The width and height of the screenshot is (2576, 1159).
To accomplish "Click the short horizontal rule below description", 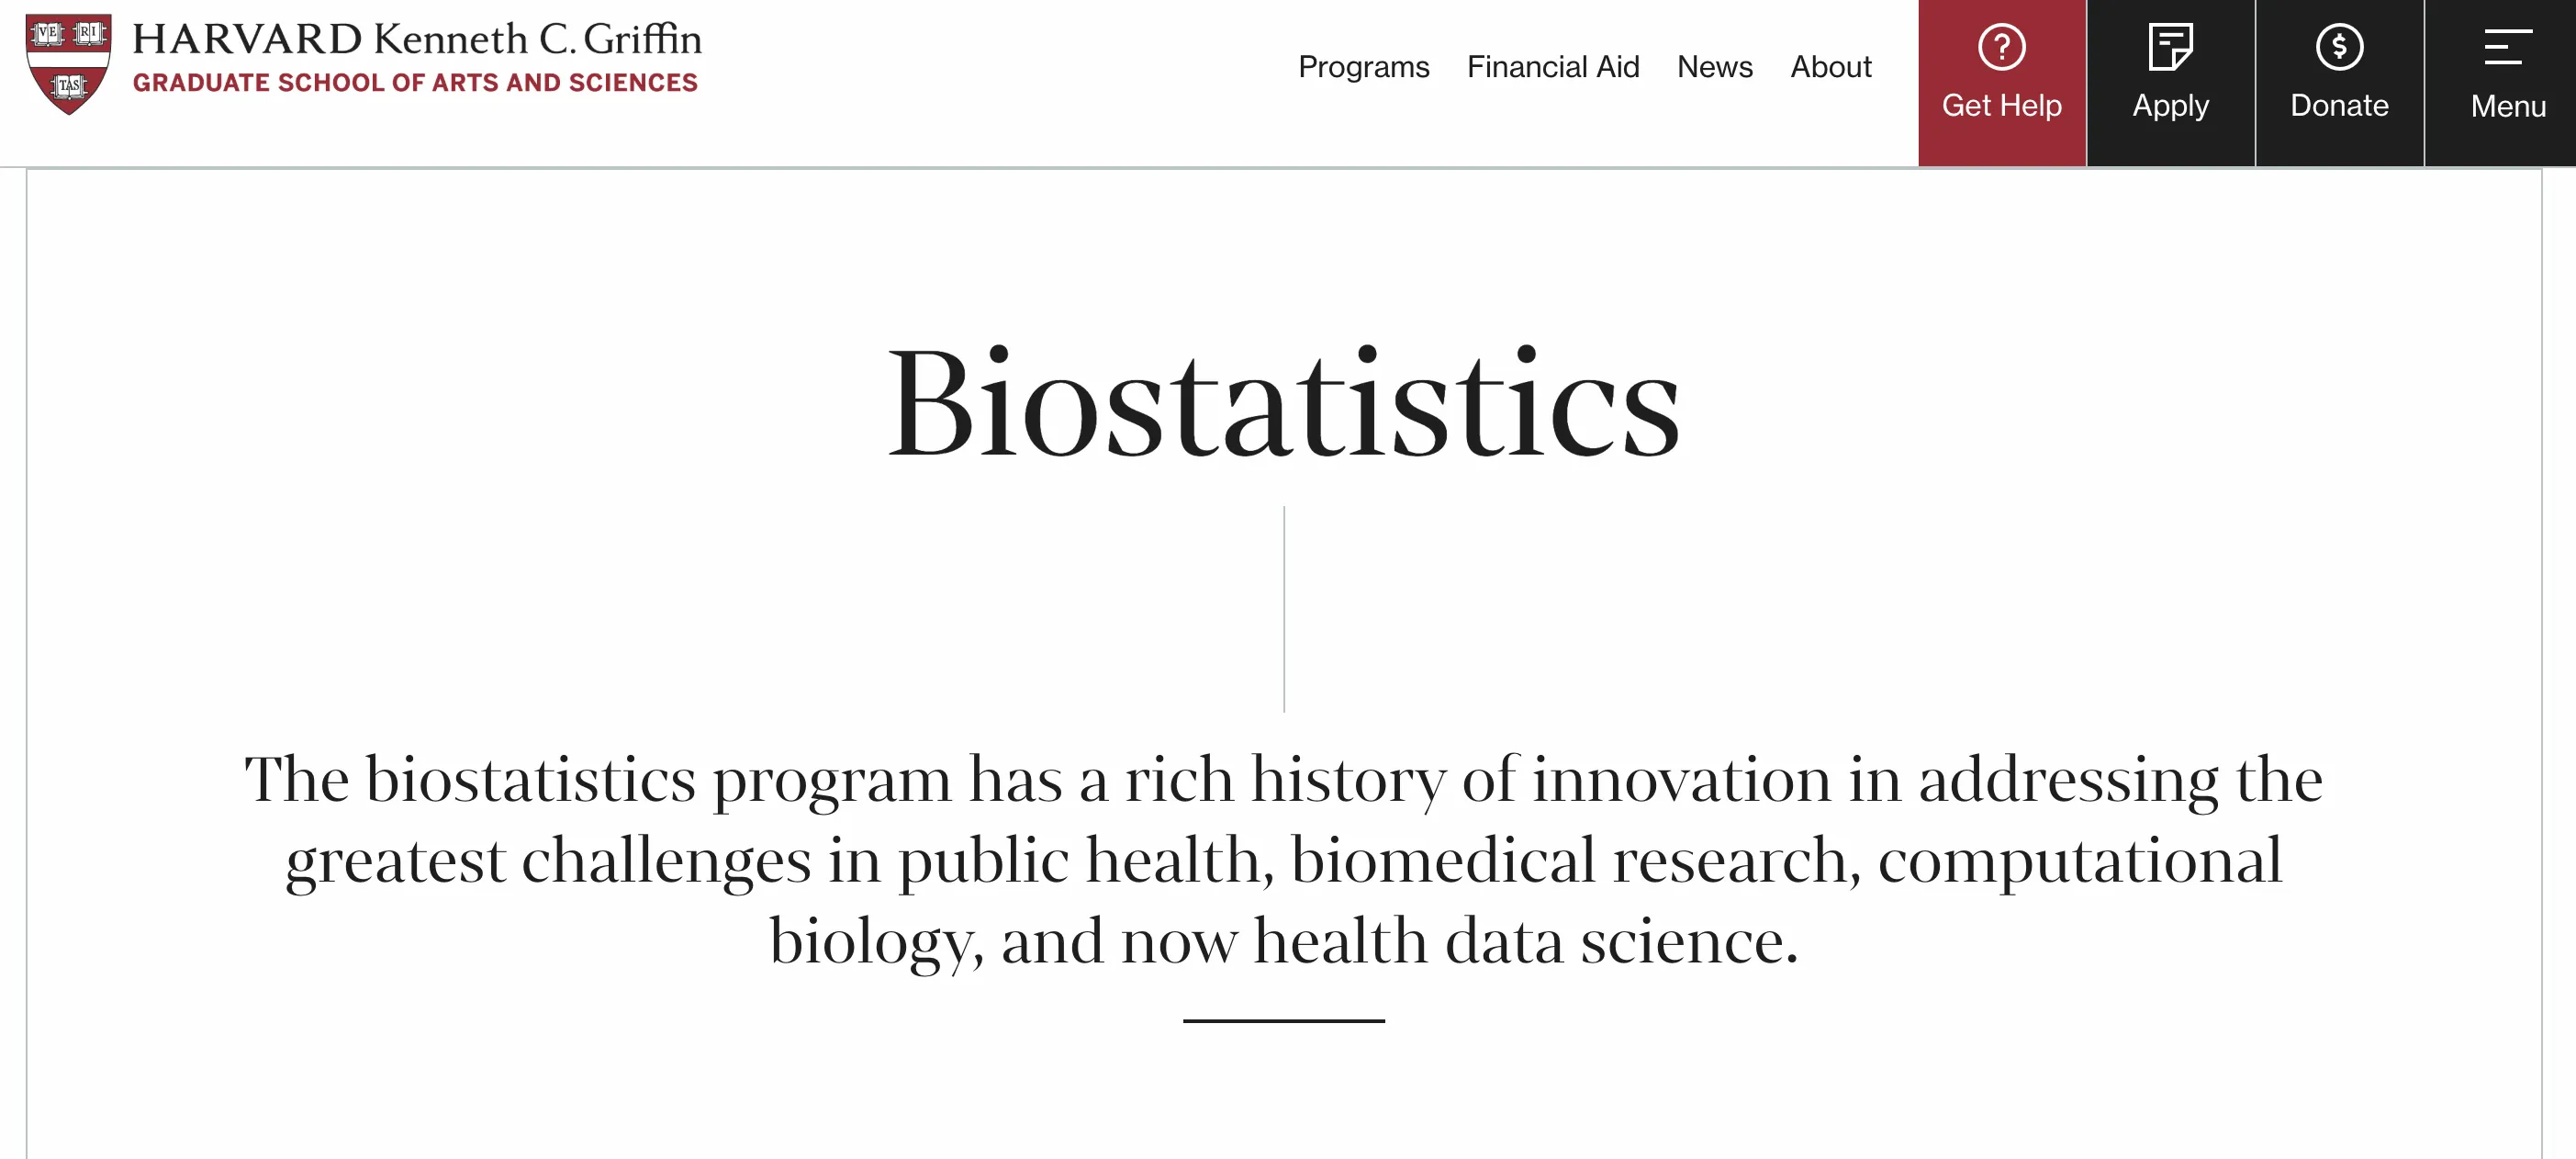I will tap(1283, 1020).
